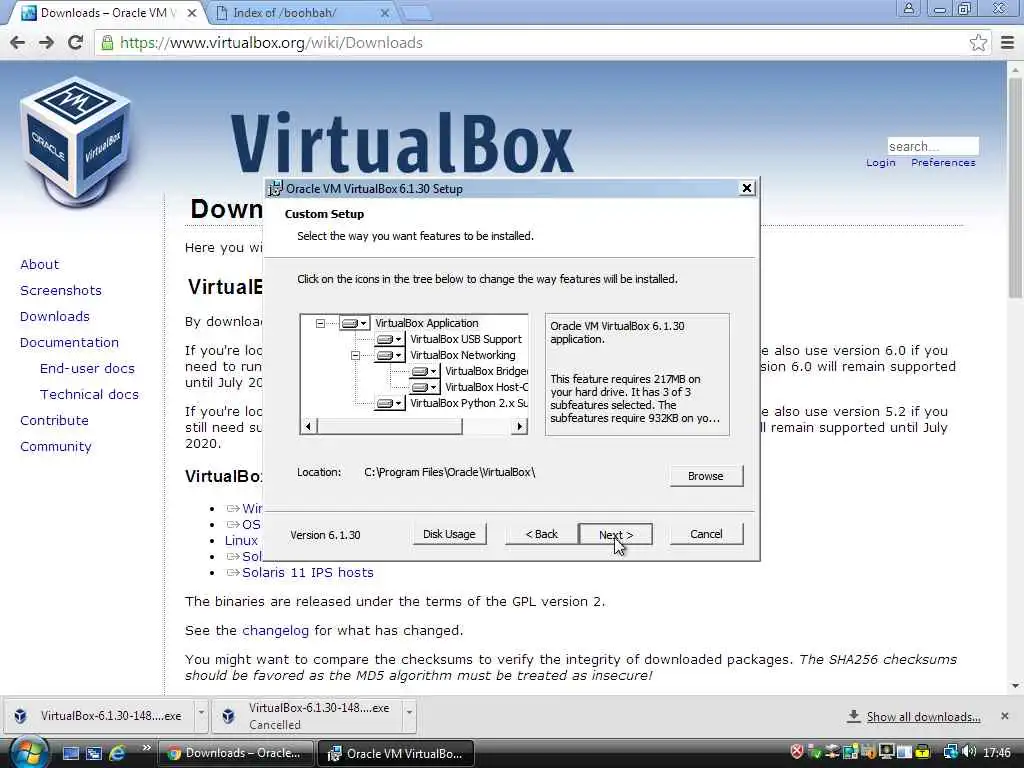Open VirtualBox Application feature icon dropdown
Screen dimensions: 1024x768
point(354,323)
